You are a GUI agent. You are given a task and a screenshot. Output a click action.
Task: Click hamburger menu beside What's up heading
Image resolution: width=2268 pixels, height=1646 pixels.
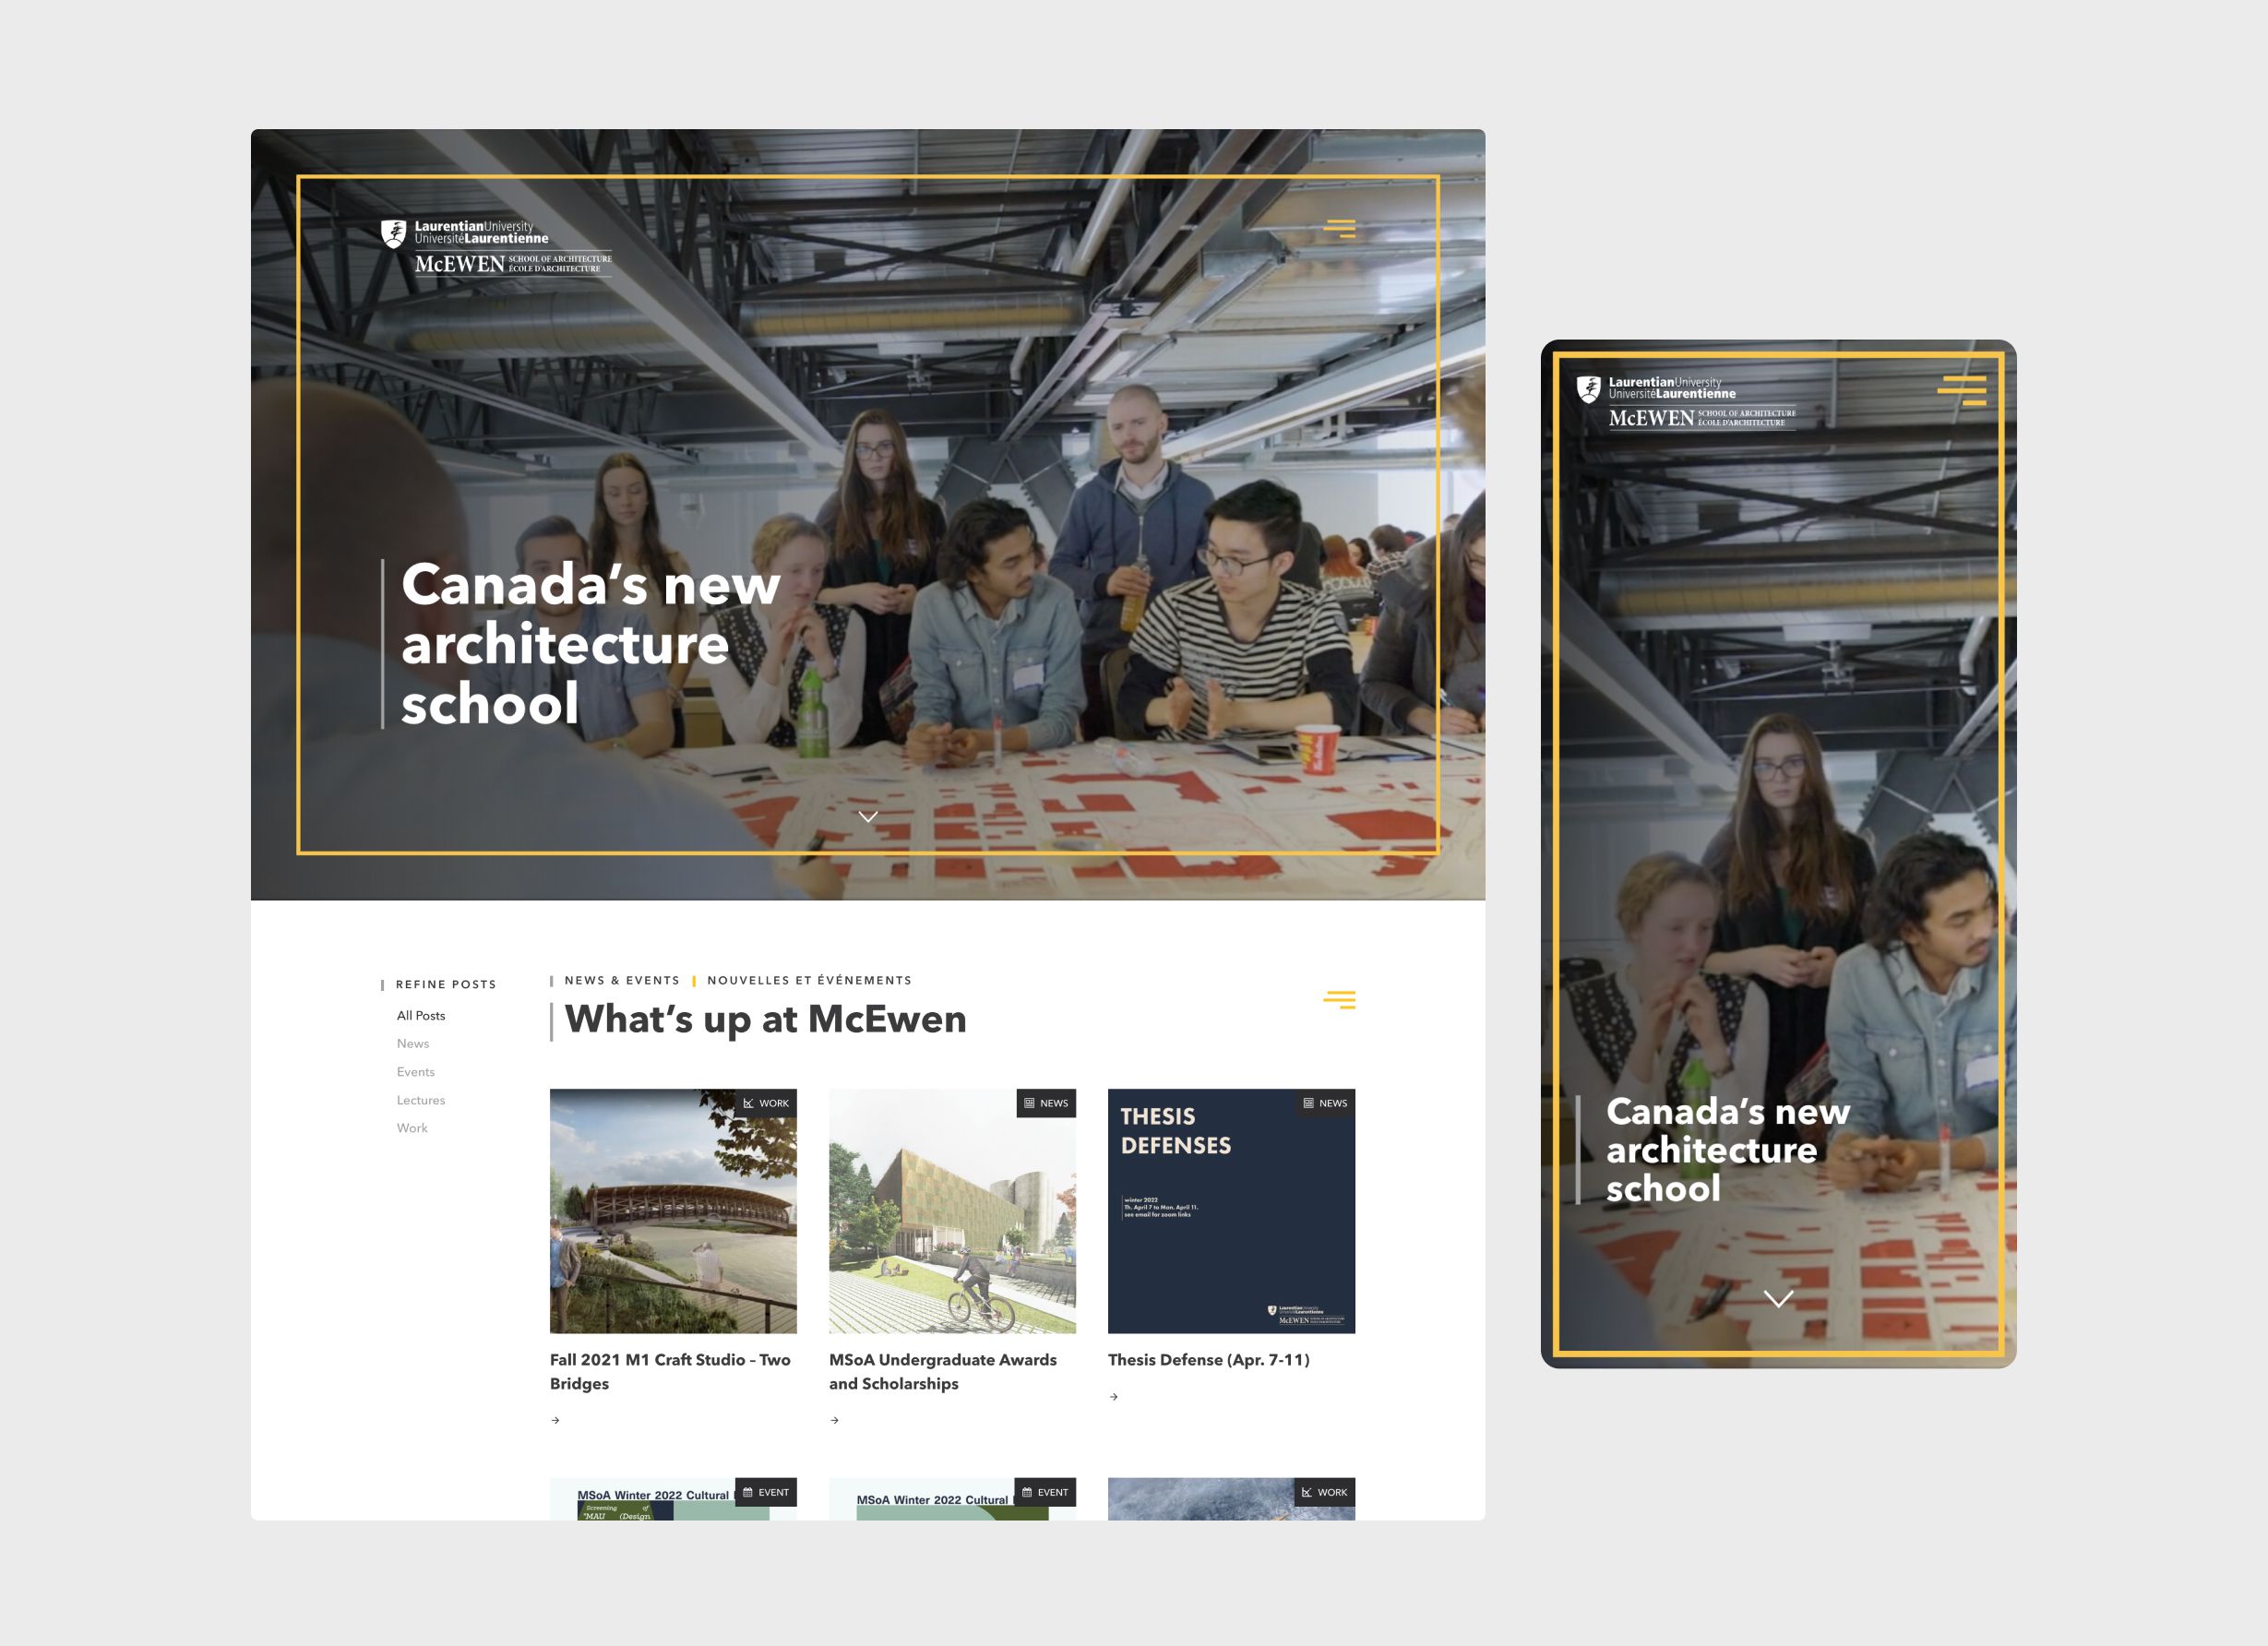click(x=1339, y=1000)
